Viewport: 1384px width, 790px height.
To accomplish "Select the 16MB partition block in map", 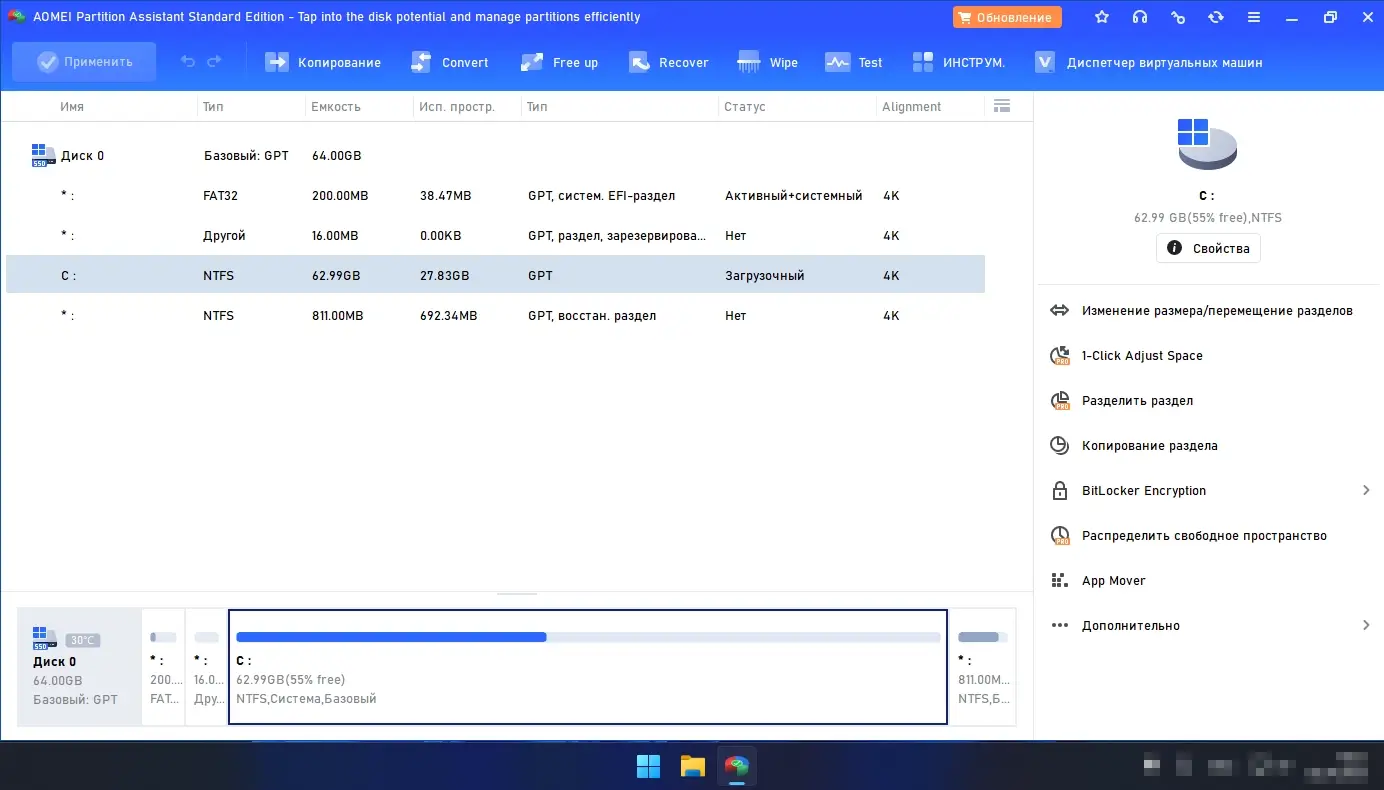I will coord(207,666).
